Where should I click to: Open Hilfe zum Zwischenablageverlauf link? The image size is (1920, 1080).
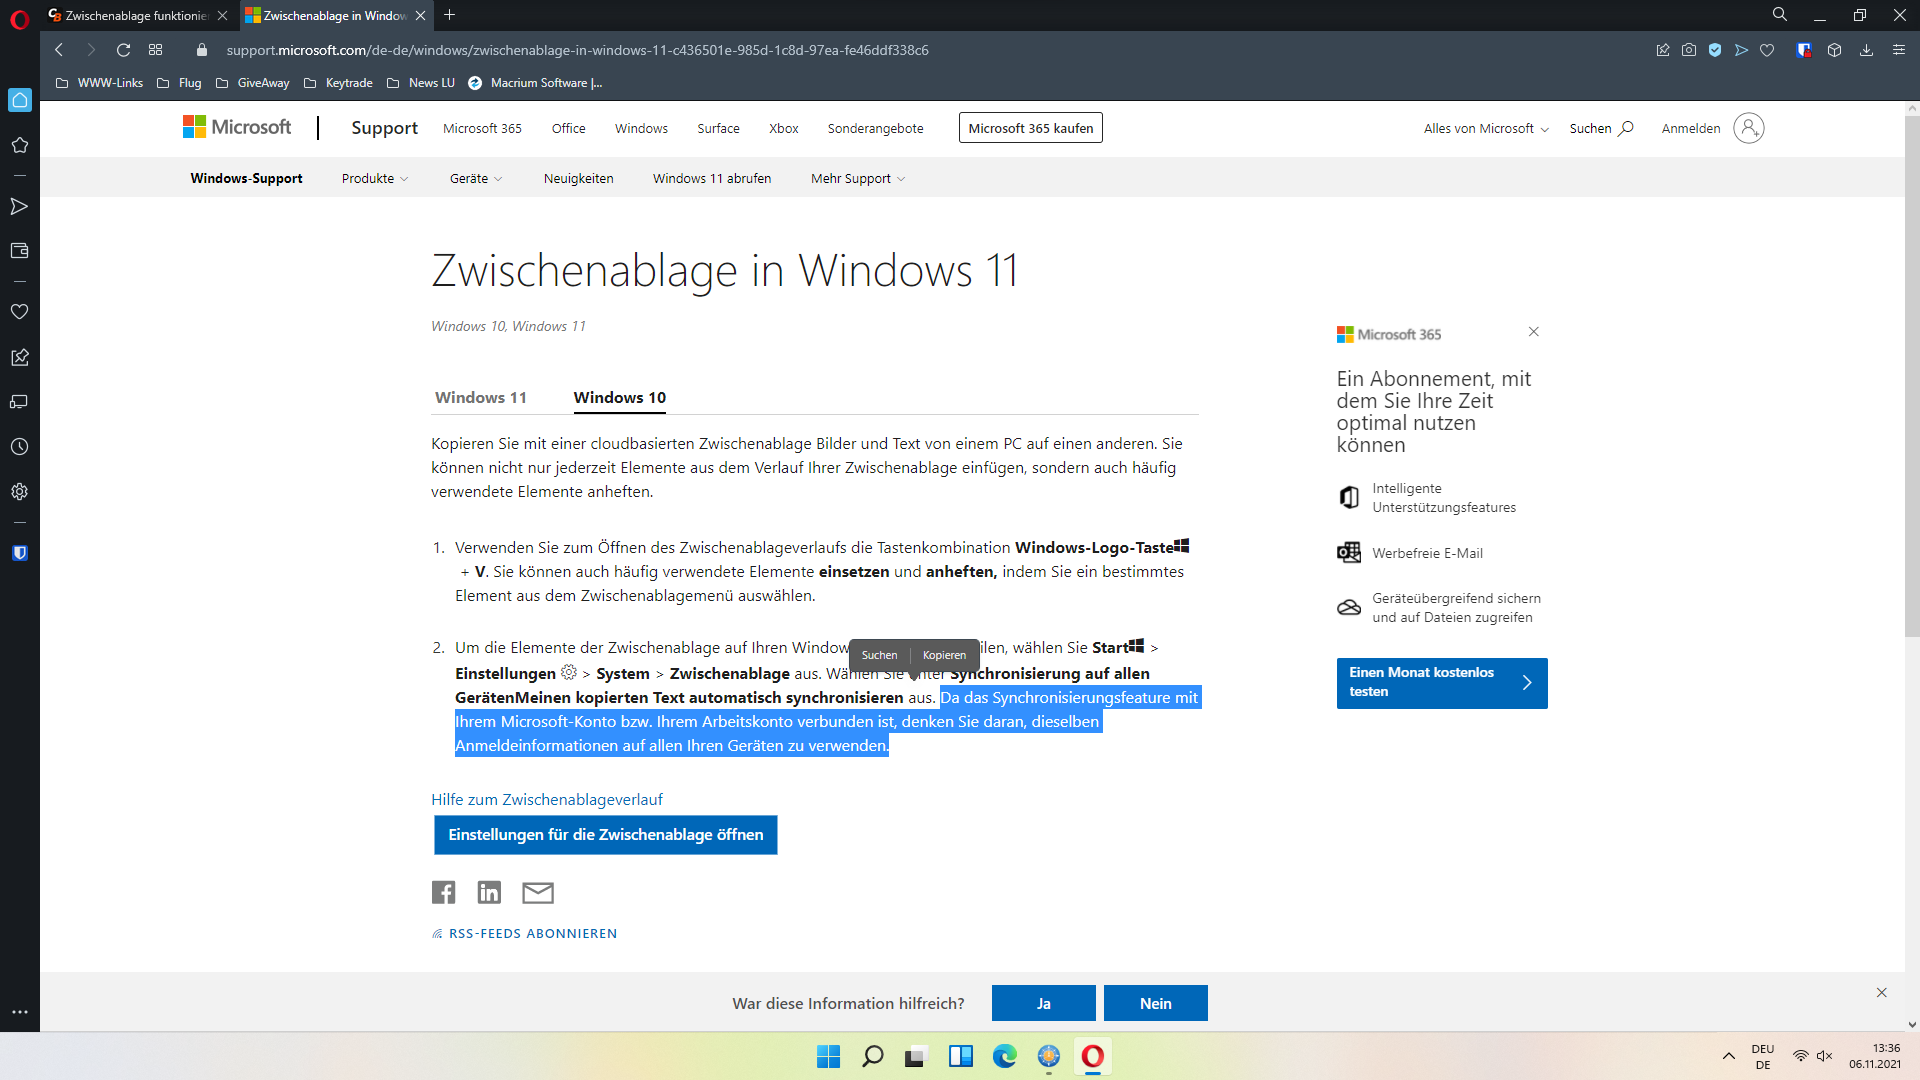[x=546, y=799]
